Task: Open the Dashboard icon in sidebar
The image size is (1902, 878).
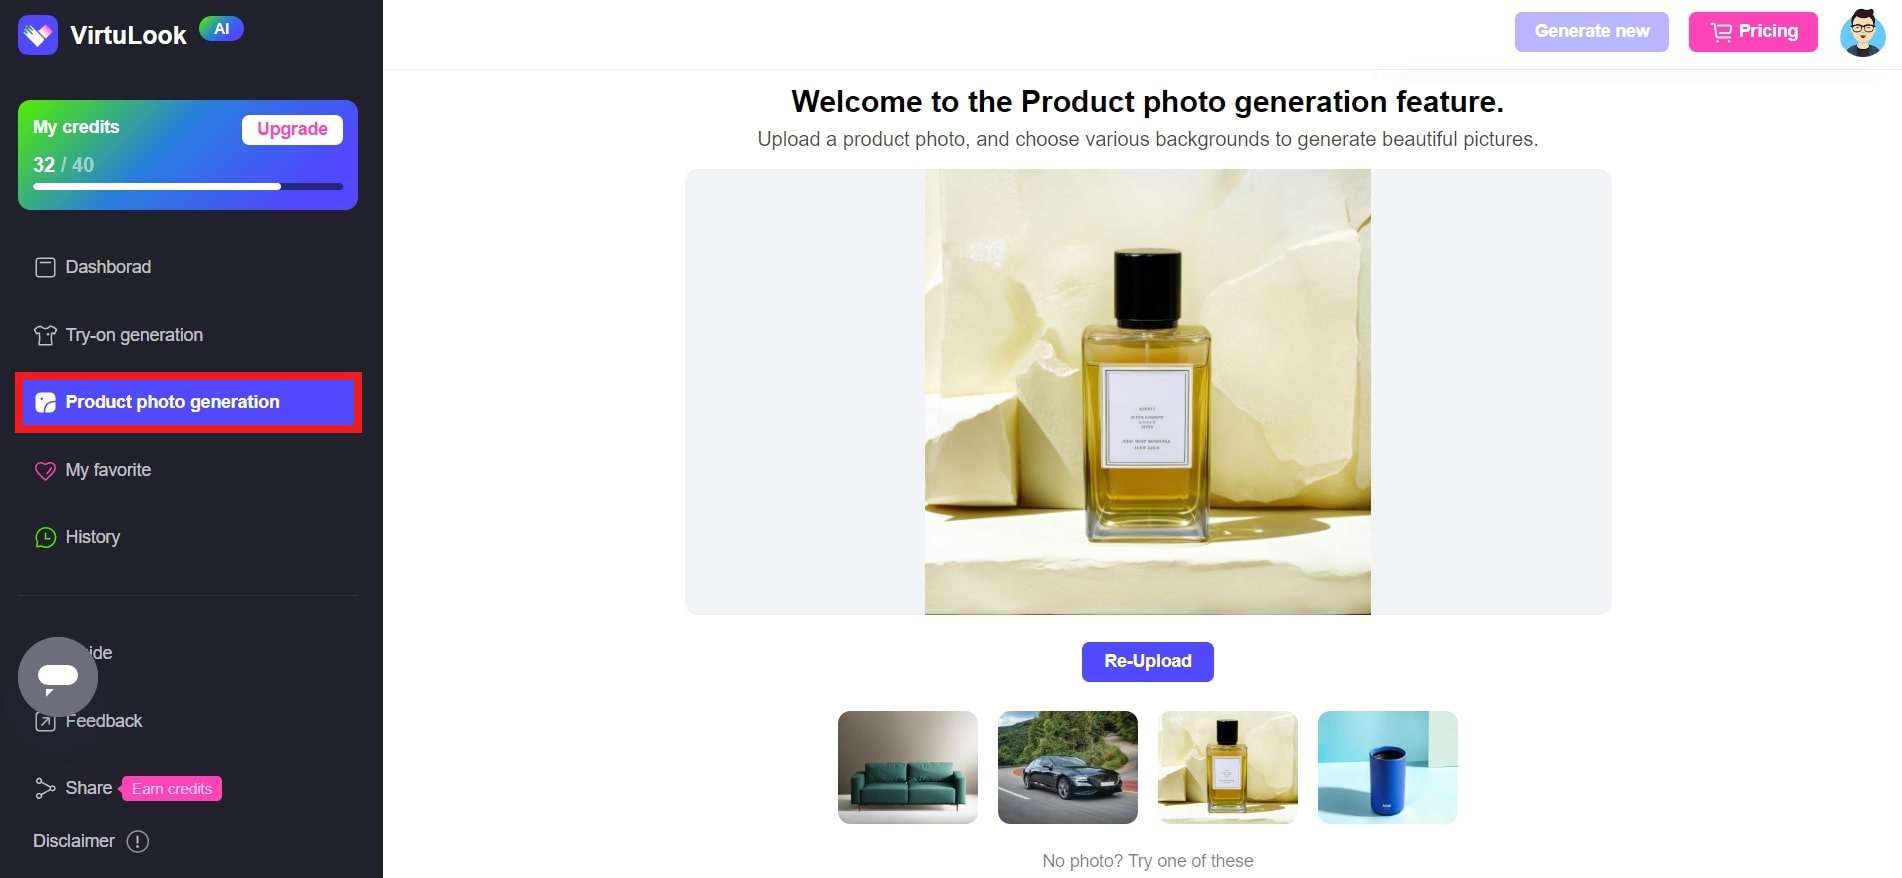Action: [45, 267]
